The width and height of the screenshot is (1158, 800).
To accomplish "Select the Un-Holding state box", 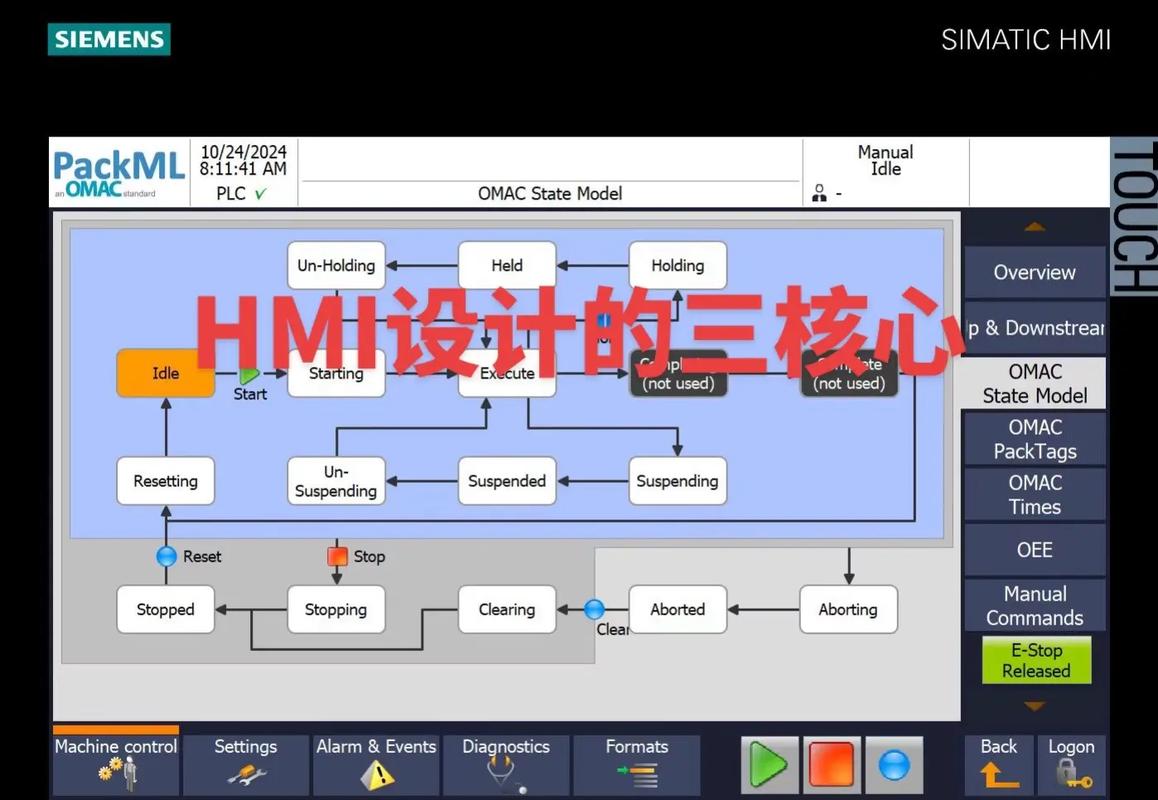I will [x=336, y=265].
